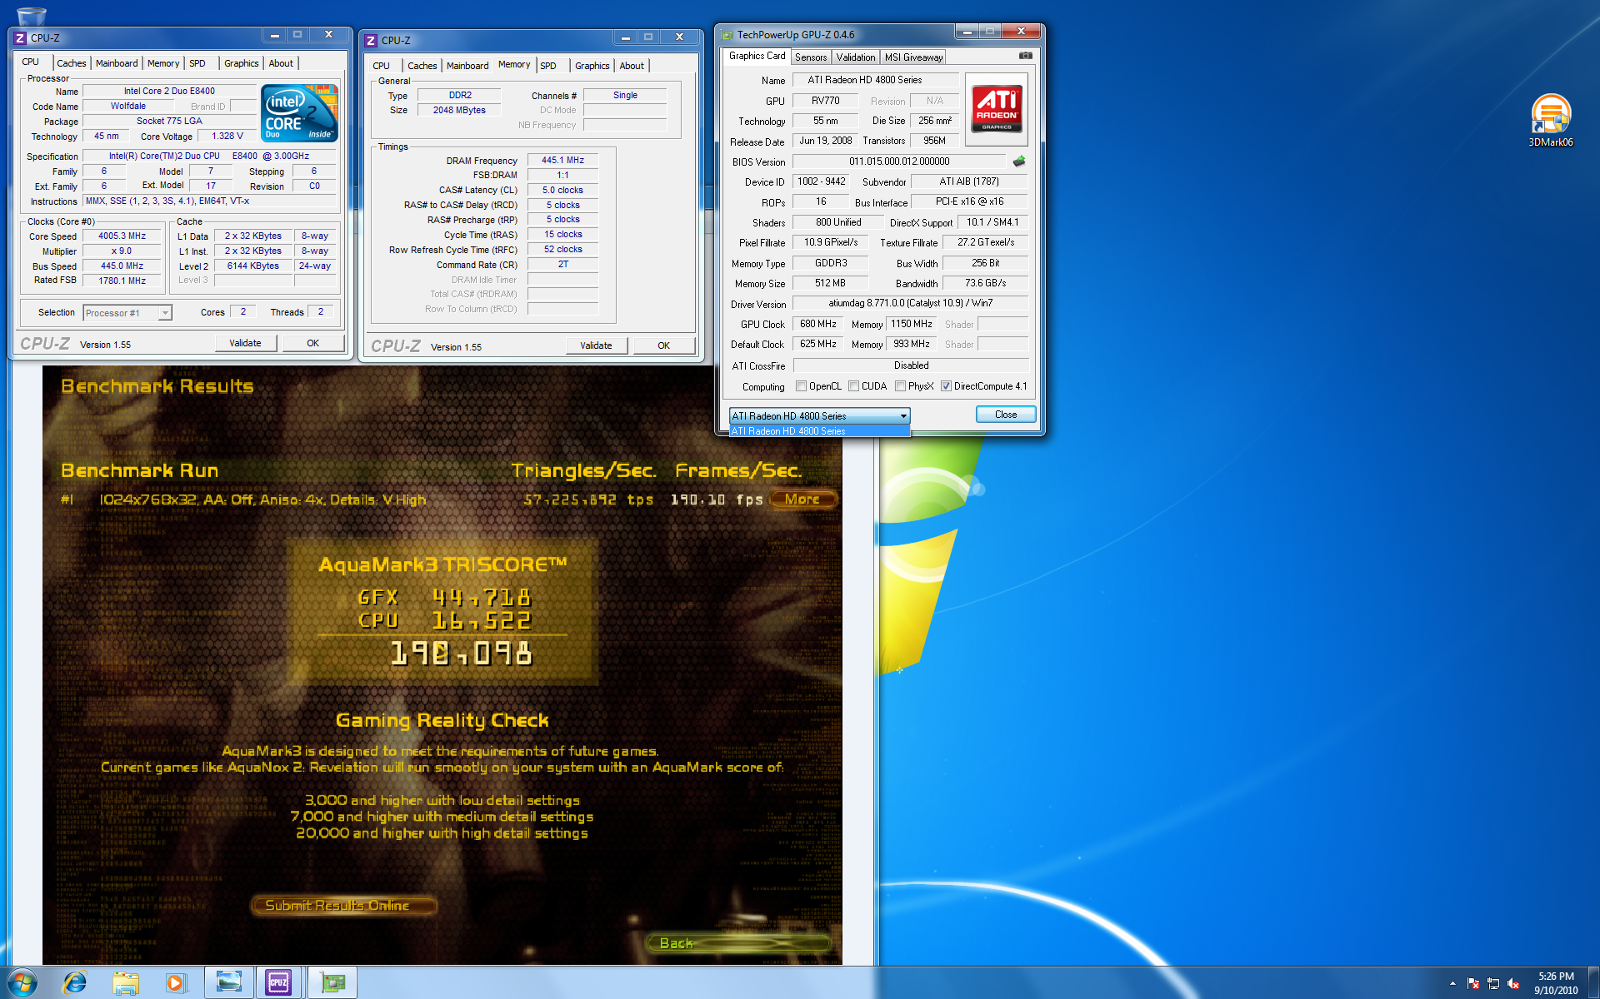Click the Intel Core 2 Duo logo

click(299, 113)
